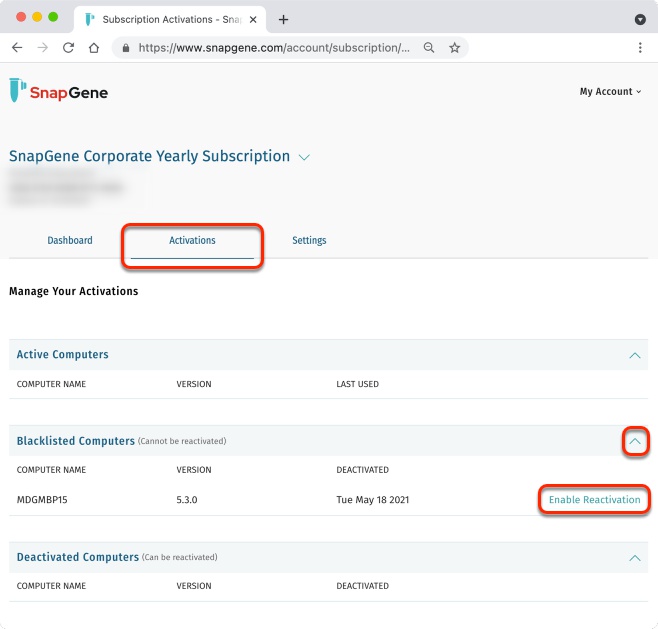The width and height of the screenshot is (658, 629).
Task: Click the Active Computers heading
Action: (x=63, y=355)
